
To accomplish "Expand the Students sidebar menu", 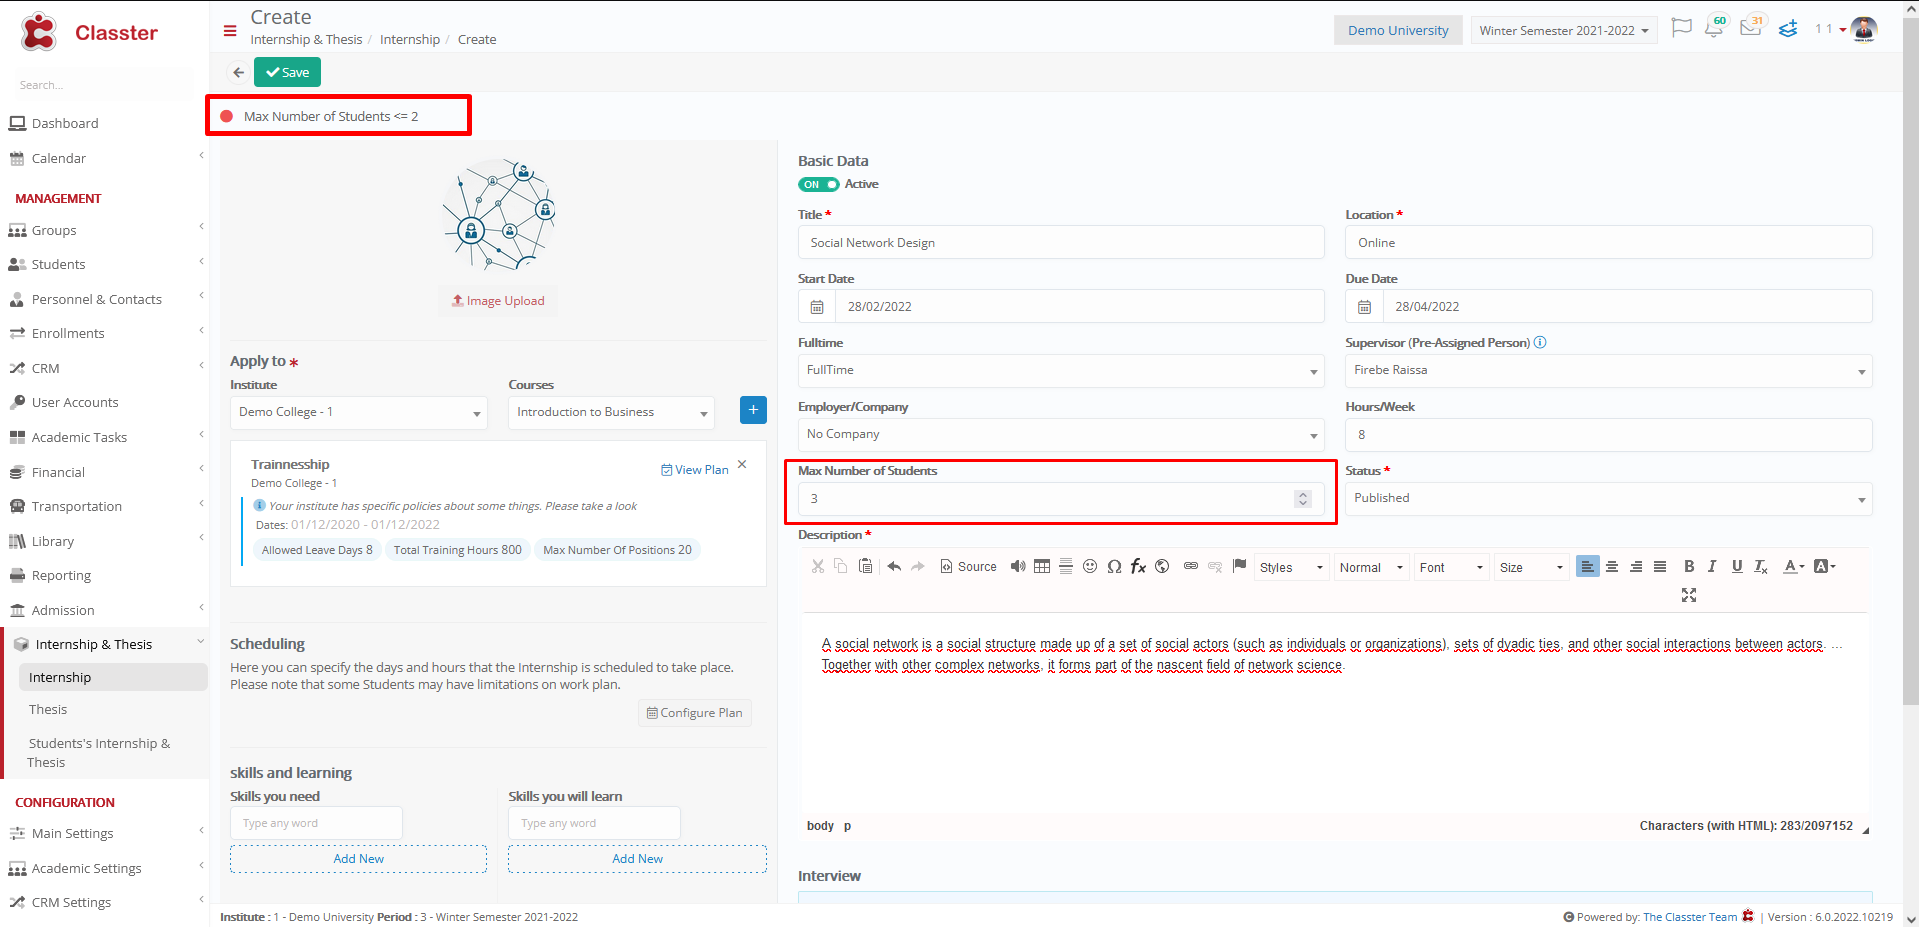I will coord(104,264).
